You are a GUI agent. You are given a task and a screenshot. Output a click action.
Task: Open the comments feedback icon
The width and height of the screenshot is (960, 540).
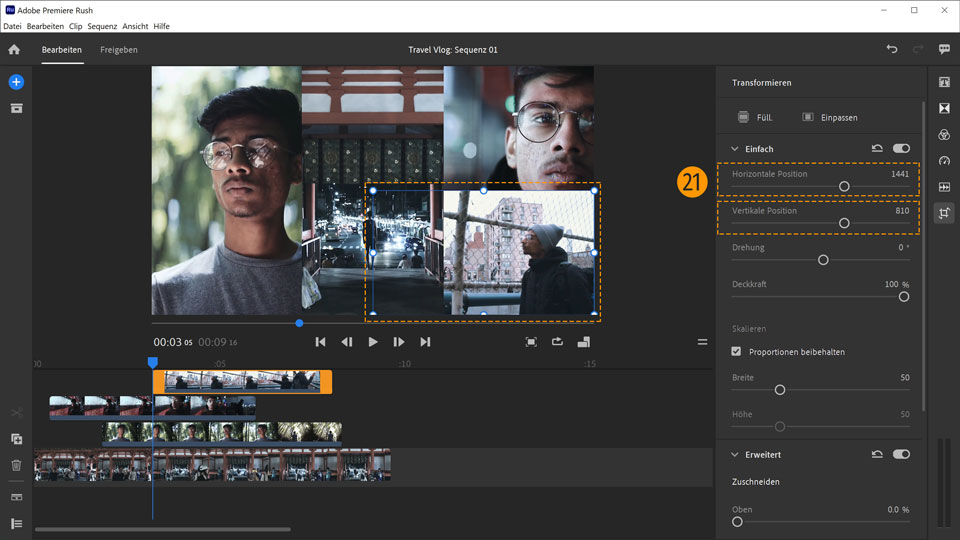coord(944,49)
